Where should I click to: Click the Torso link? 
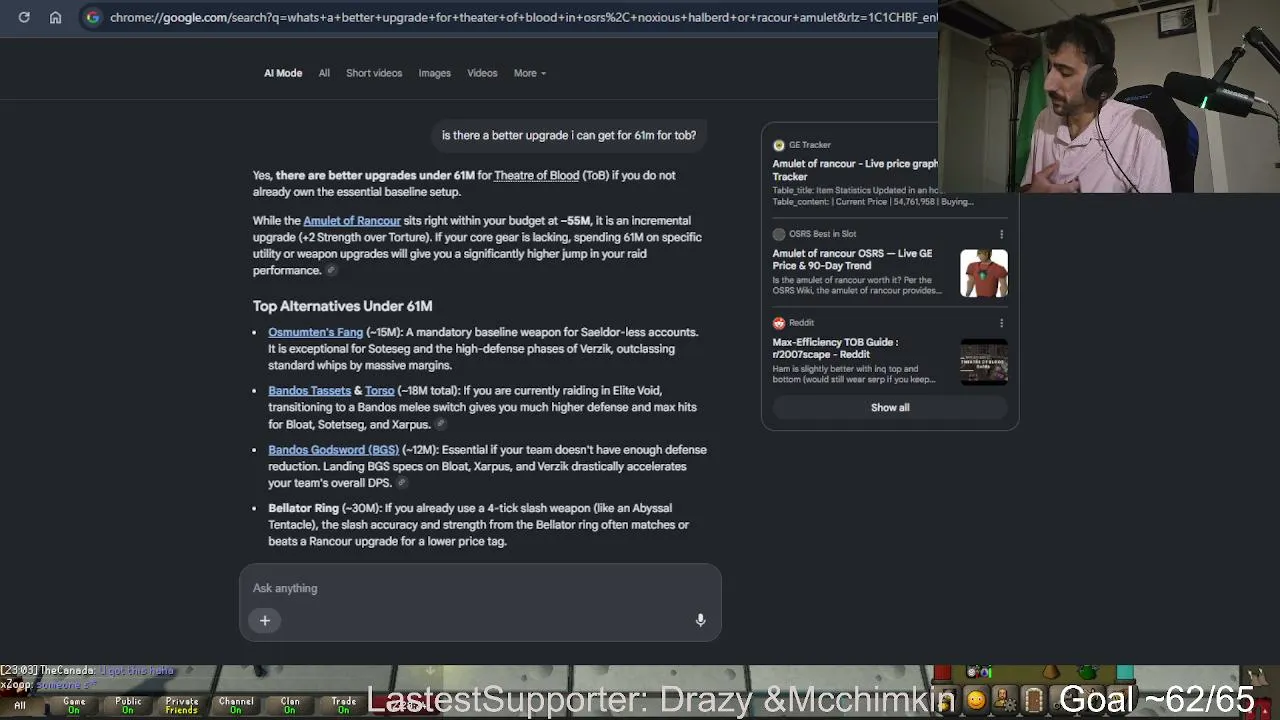click(x=379, y=391)
